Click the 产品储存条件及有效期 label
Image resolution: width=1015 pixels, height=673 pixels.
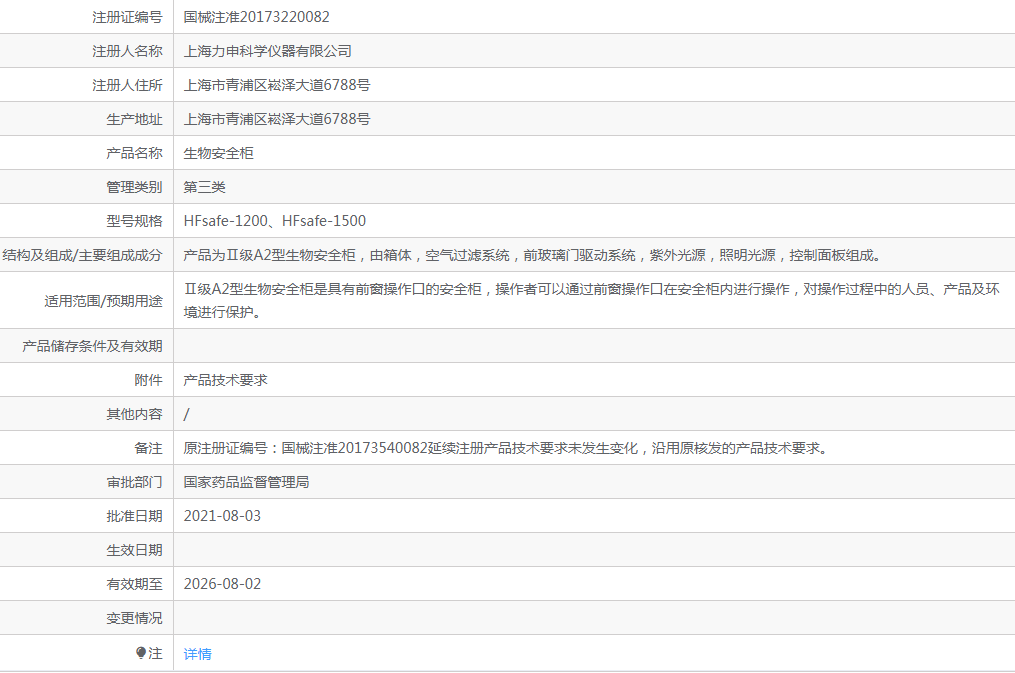coord(92,346)
